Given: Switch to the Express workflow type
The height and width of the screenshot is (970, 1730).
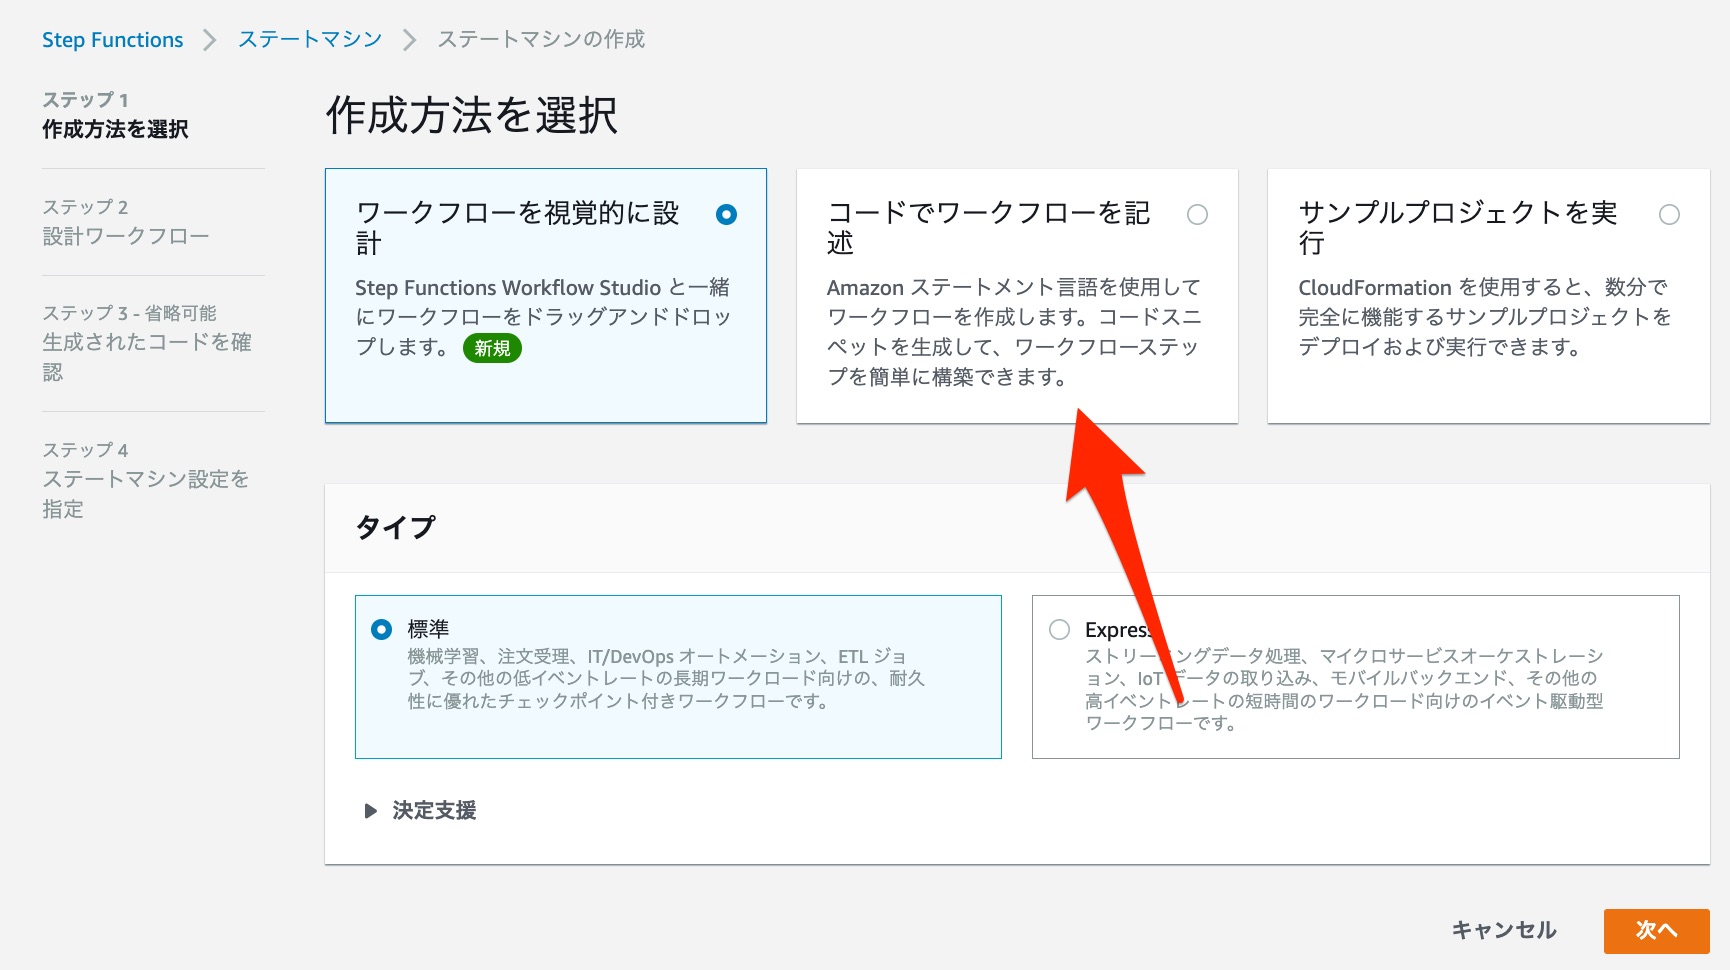Looking at the screenshot, I should pos(1059,629).
